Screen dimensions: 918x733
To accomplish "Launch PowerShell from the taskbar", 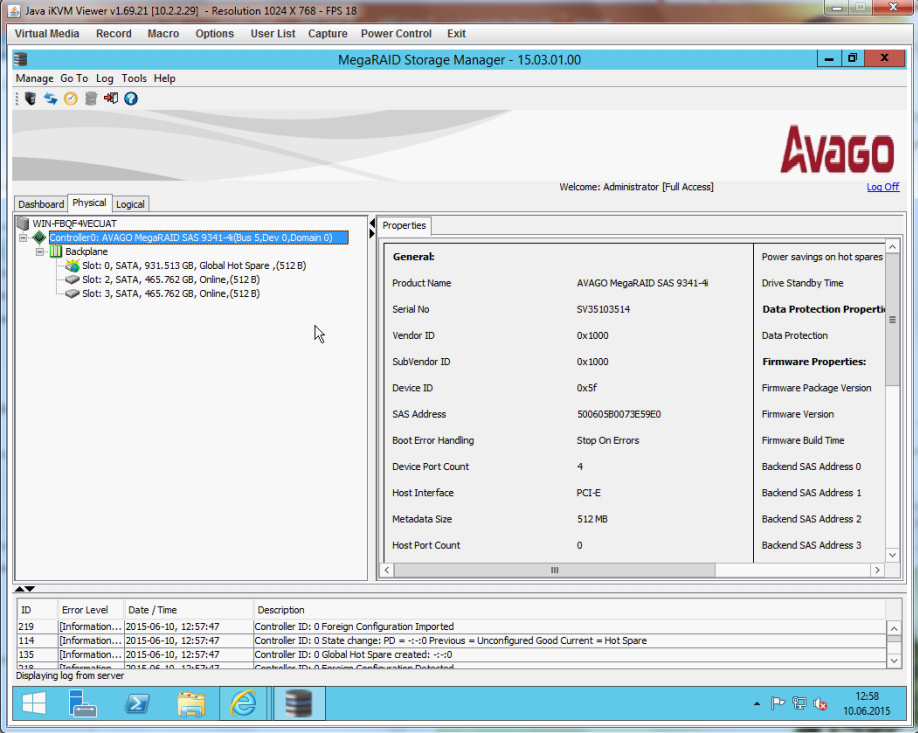I will (x=137, y=704).
